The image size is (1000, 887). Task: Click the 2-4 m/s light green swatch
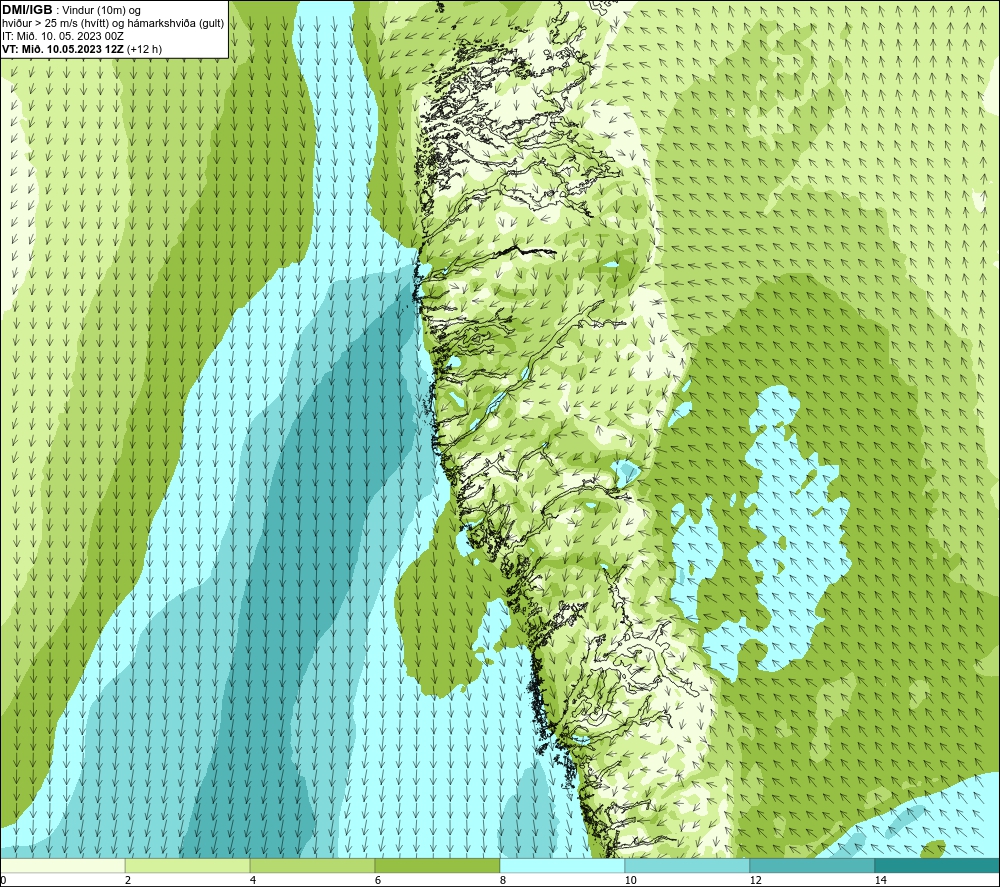(x=188, y=866)
